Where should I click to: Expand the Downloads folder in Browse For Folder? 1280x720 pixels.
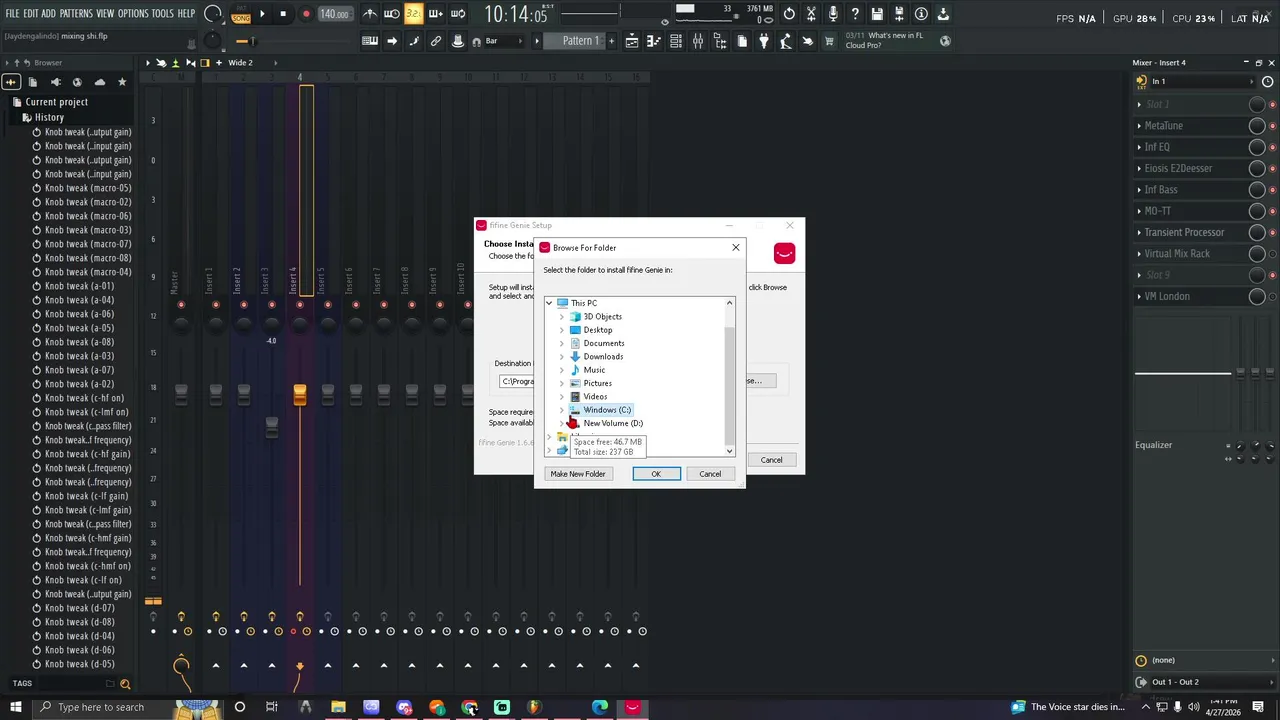click(x=562, y=357)
